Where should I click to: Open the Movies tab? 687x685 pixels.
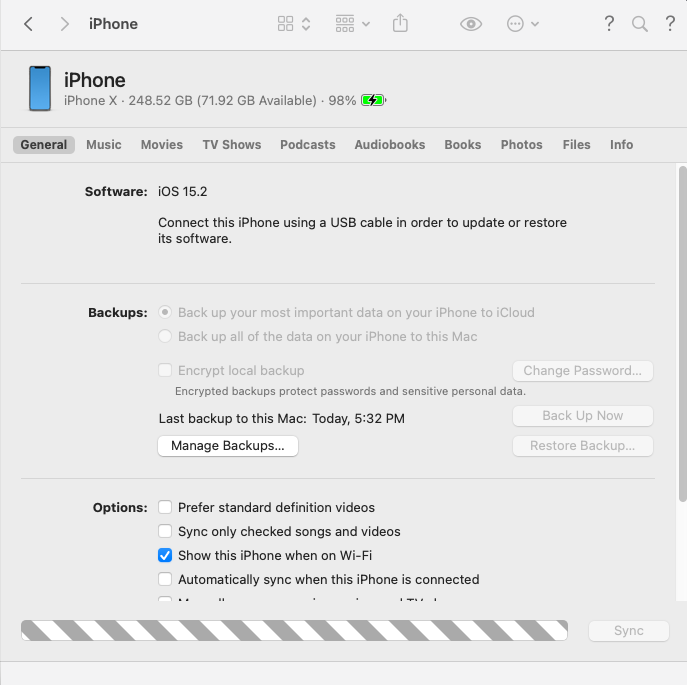pos(162,145)
